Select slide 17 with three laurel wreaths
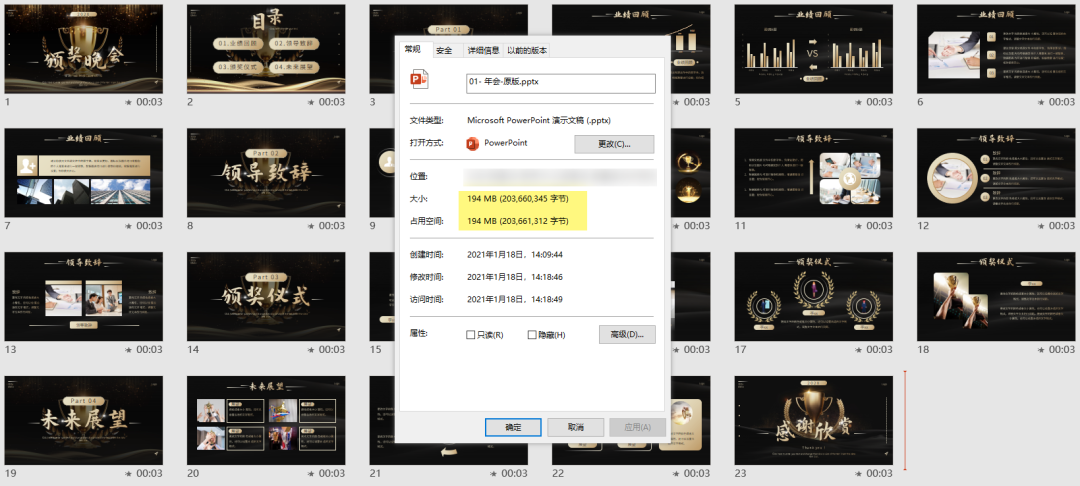 click(813, 297)
